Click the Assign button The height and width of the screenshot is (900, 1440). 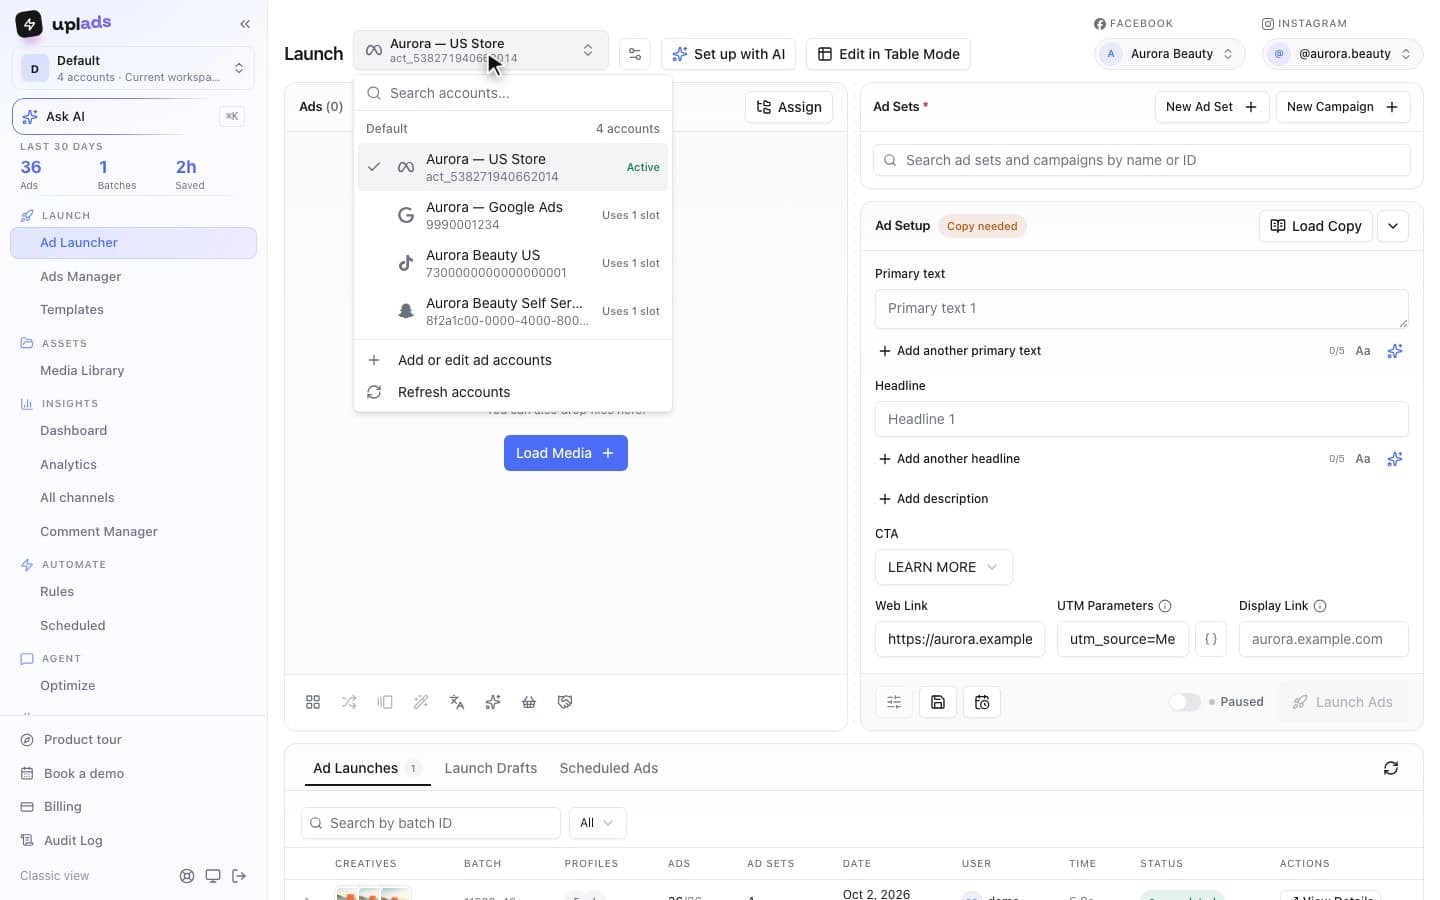(x=789, y=107)
